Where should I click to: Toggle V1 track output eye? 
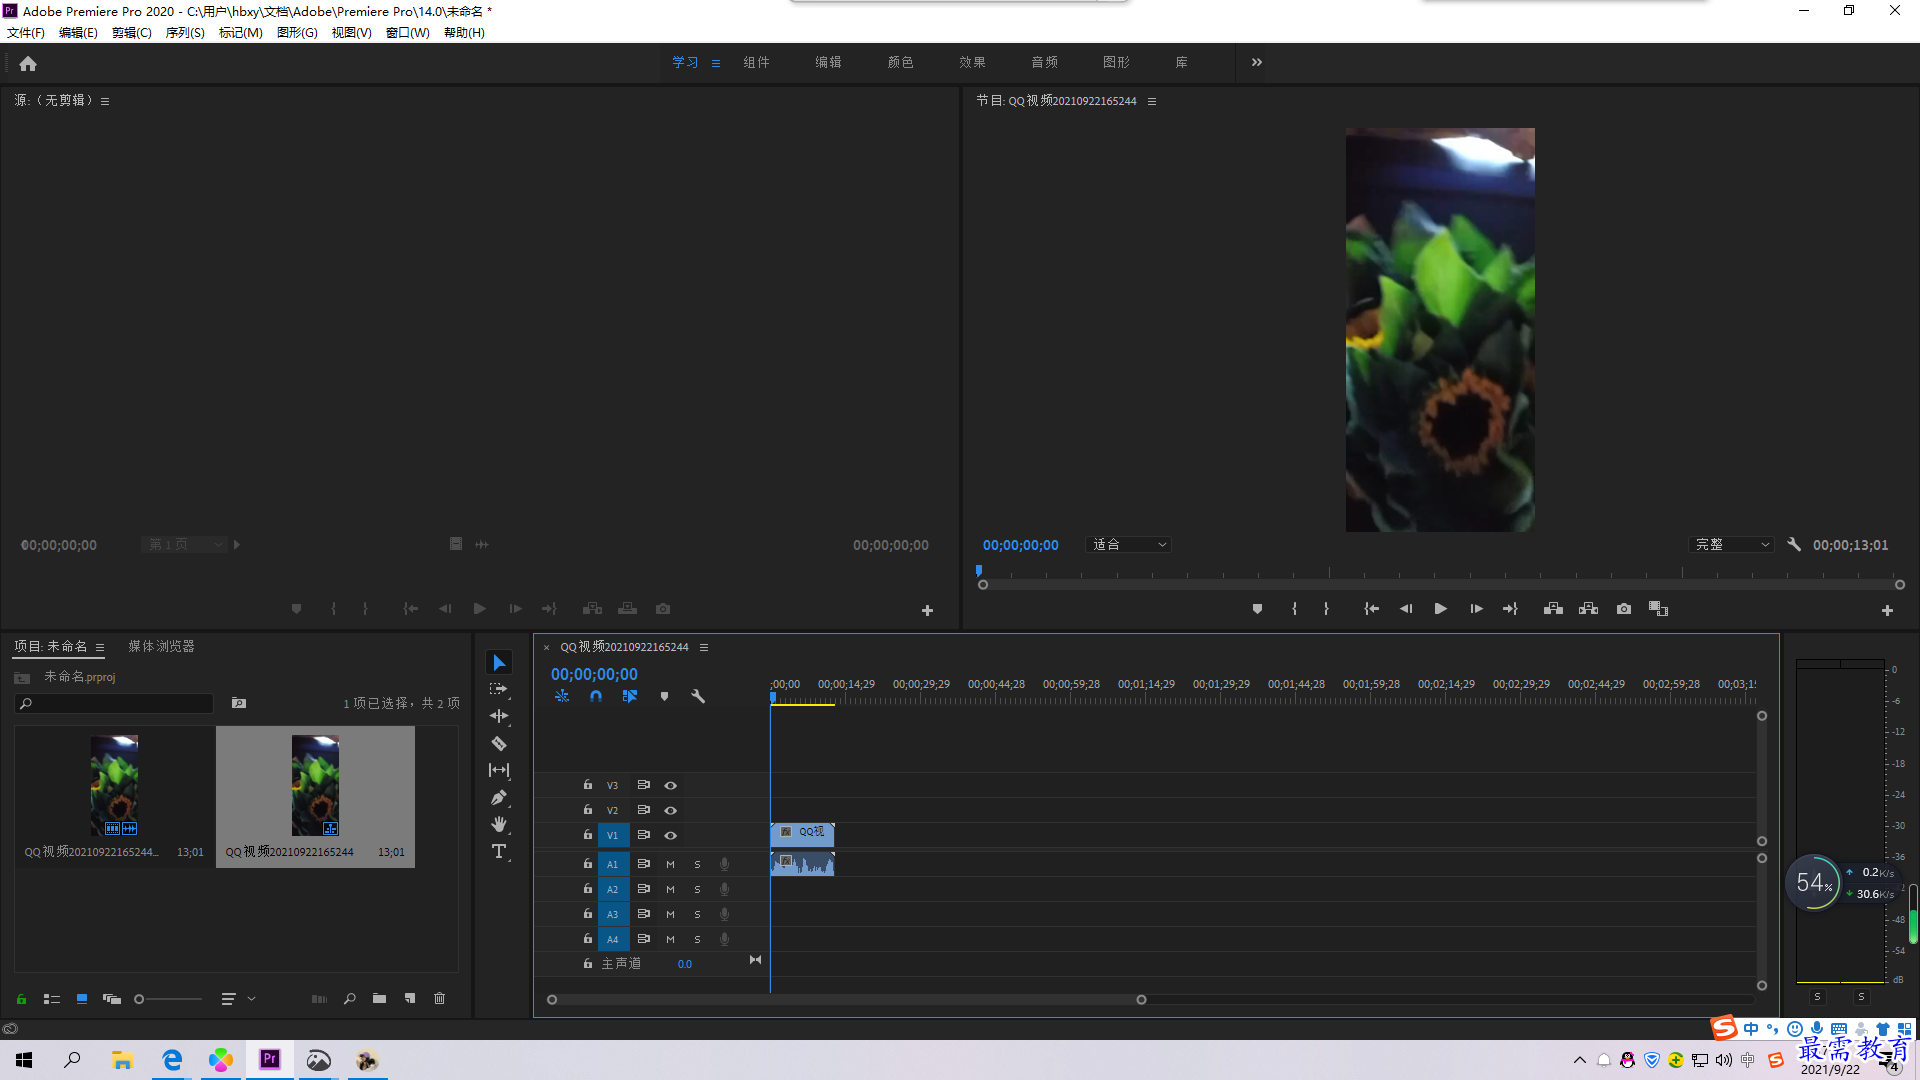click(671, 835)
